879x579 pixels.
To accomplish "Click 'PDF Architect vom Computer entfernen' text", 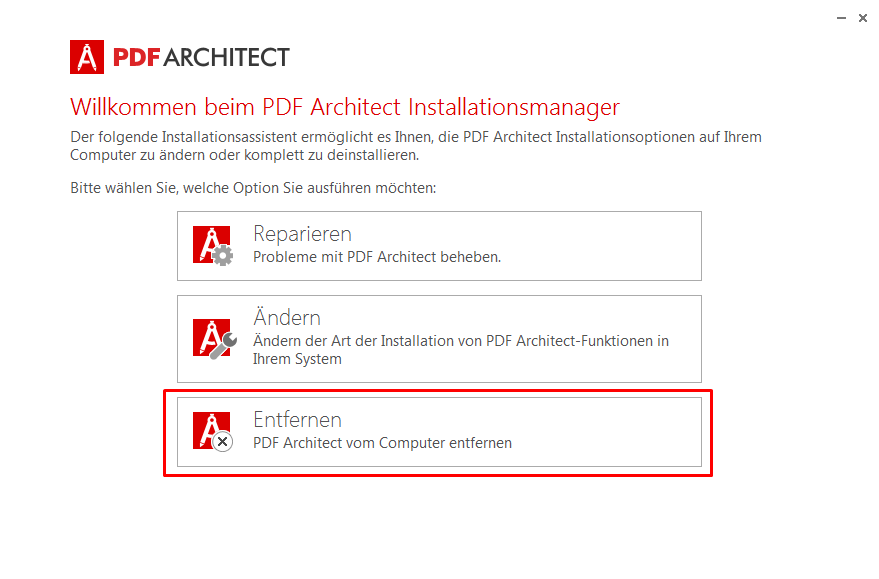I will 382,442.
